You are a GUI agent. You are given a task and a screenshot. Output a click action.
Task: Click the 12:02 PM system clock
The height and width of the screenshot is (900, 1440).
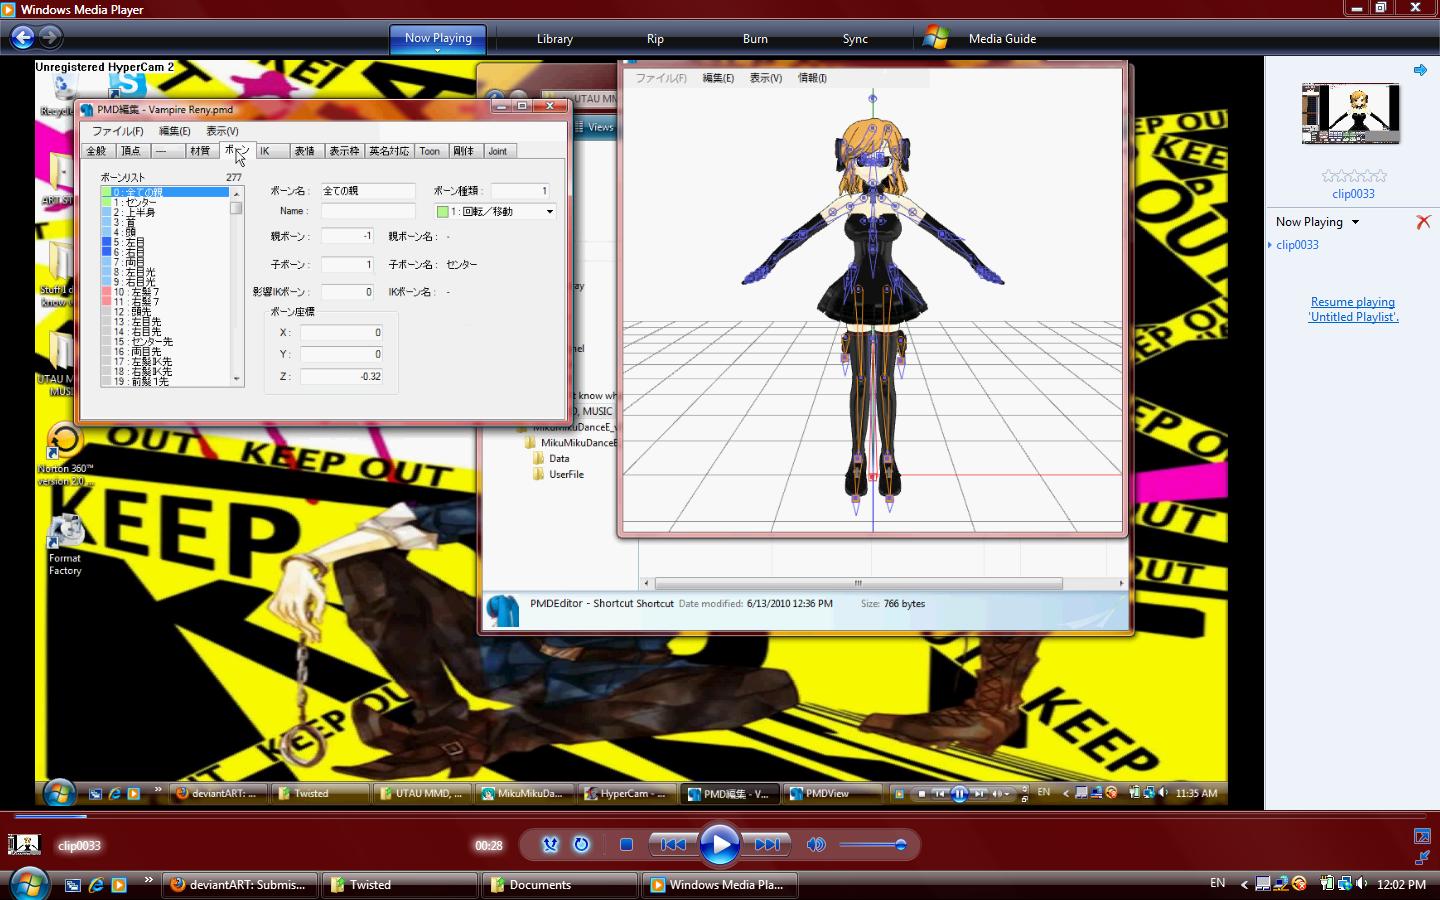click(x=1401, y=885)
